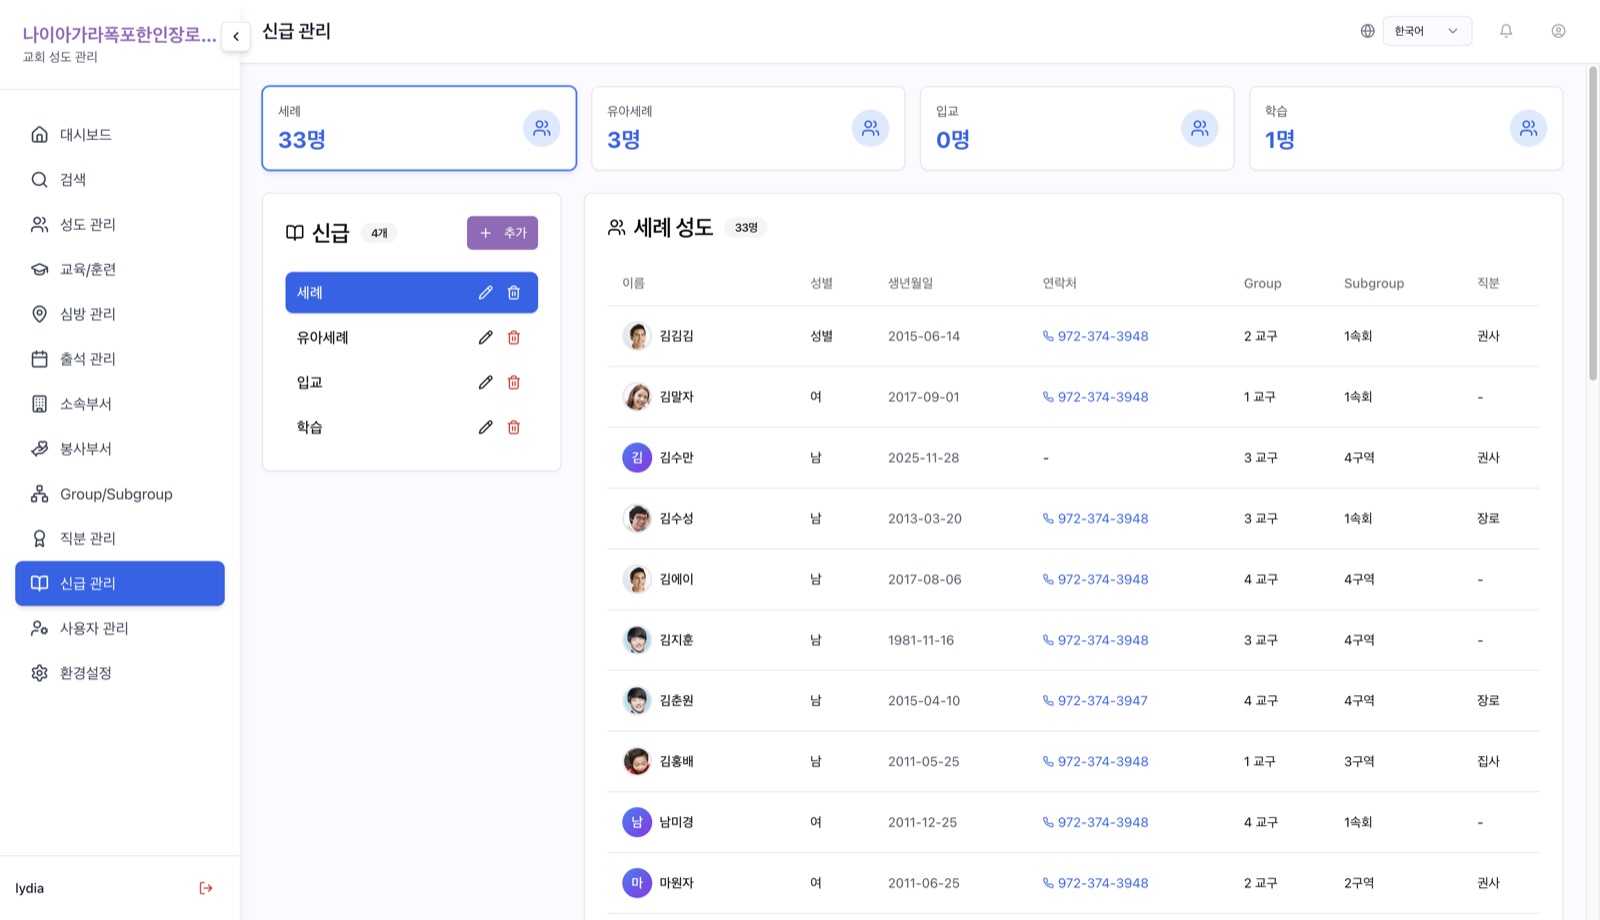Click member name 김에이
The width and height of the screenshot is (1600, 920).
coord(676,579)
